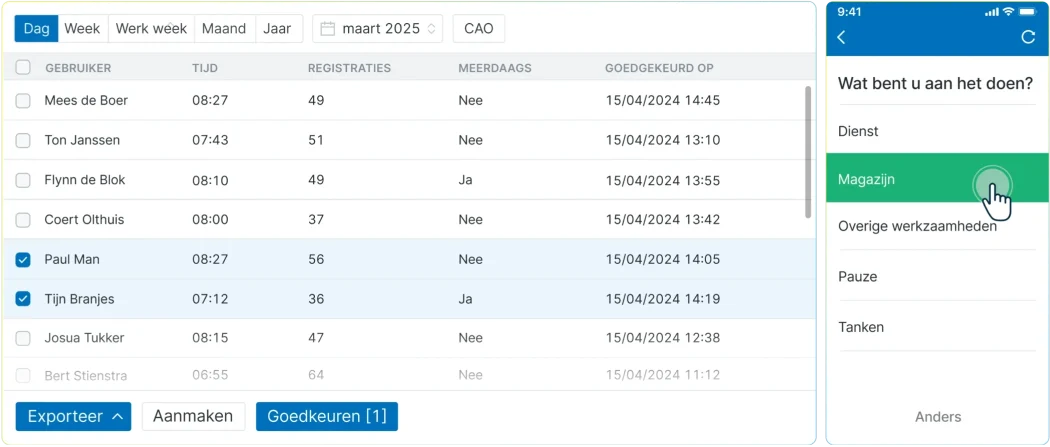Image resolution: width=1050 pixels, height=447 pixels.
Task: Switch to the Maand view tab
Action: 224,29
